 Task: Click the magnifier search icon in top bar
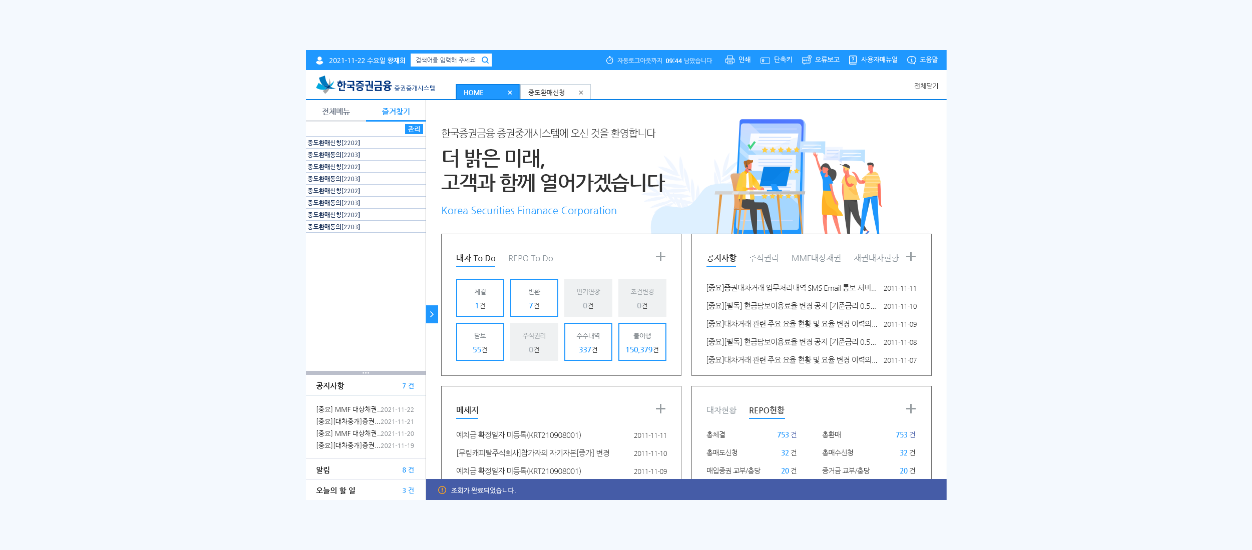485,60
